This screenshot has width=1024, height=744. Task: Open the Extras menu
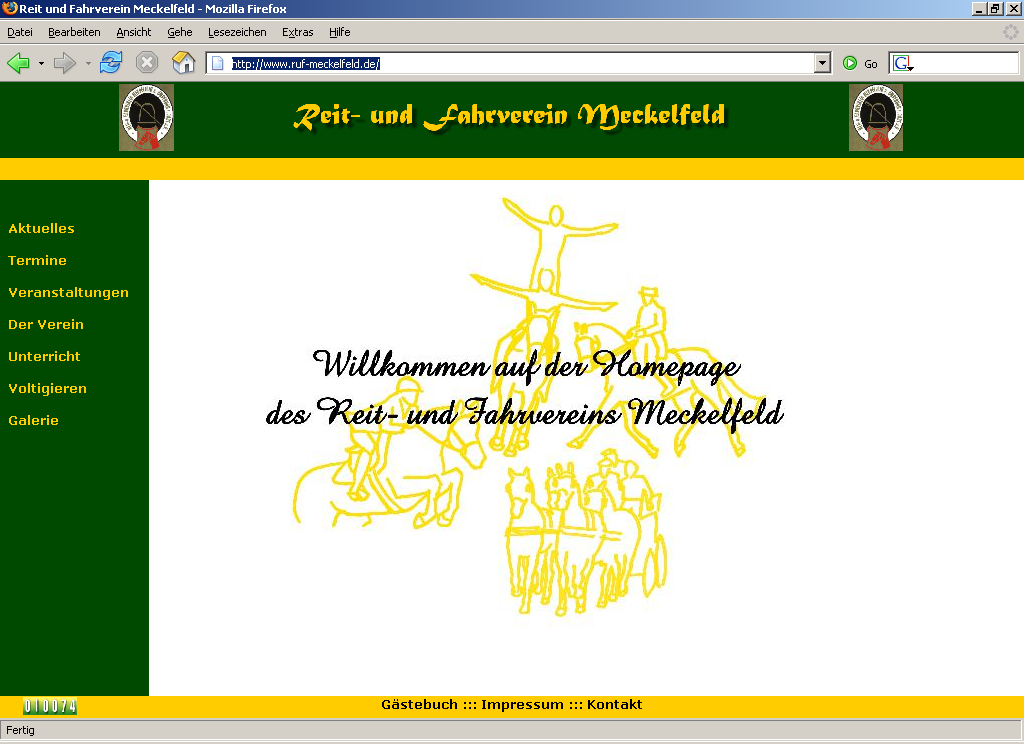point(297,32)
